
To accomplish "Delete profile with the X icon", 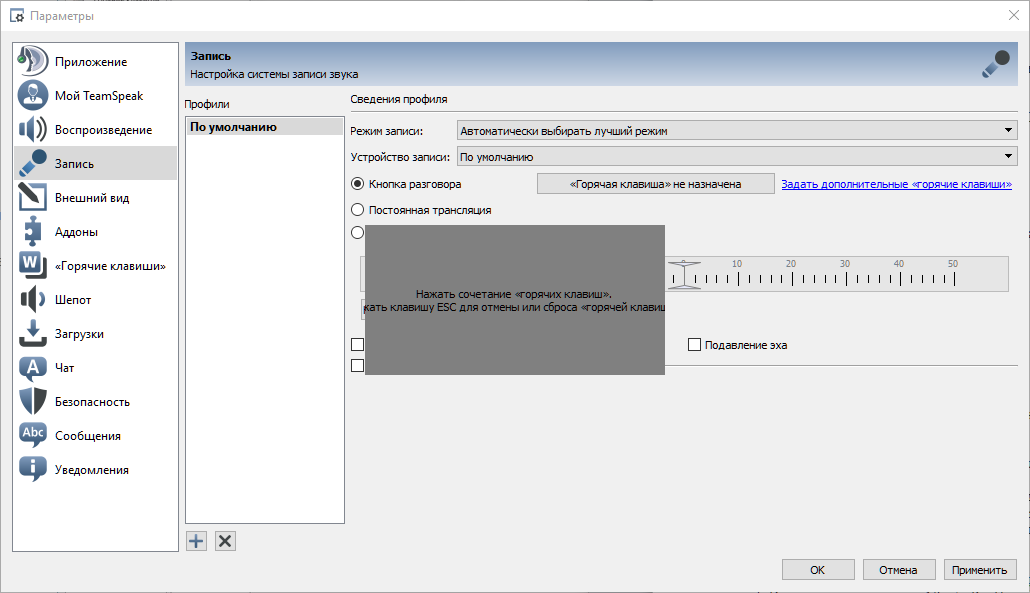I will click(x=225, y=541).
